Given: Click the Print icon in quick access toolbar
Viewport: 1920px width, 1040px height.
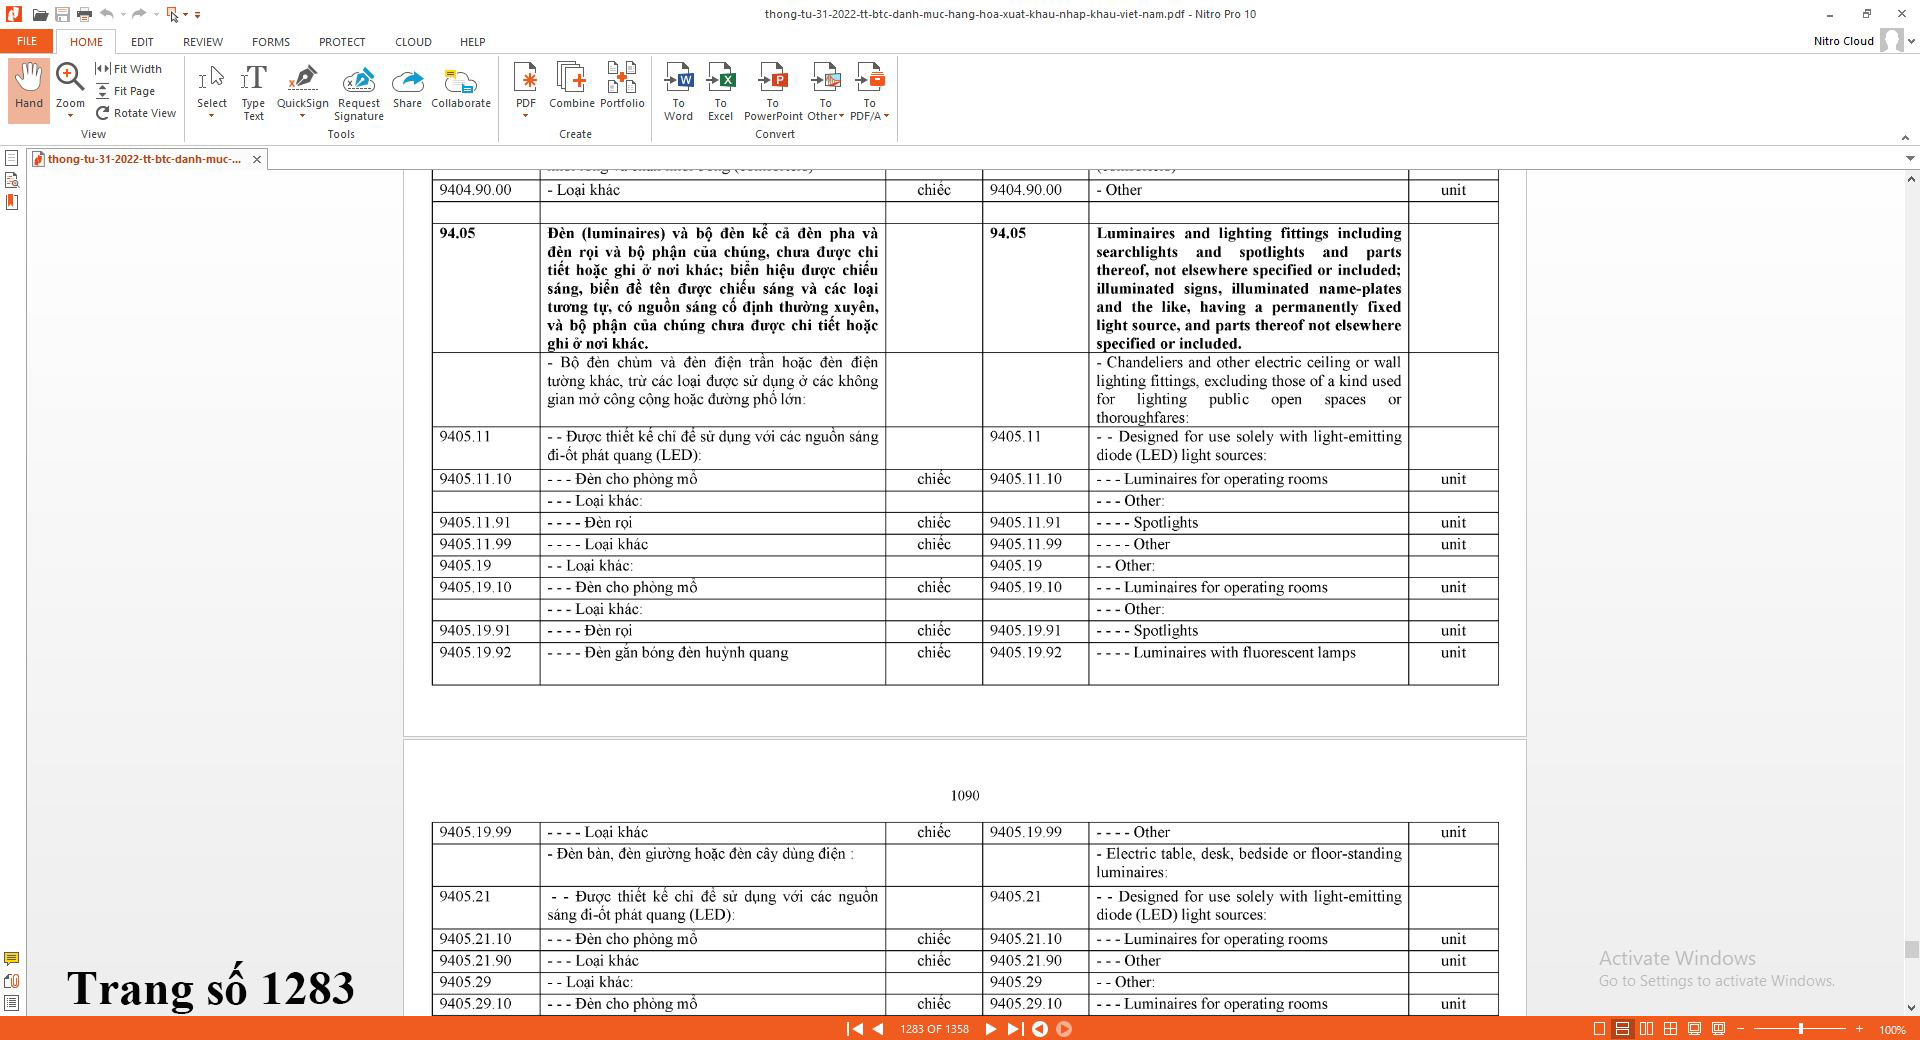Looking at the screenshot, I should tap(84, 14).
